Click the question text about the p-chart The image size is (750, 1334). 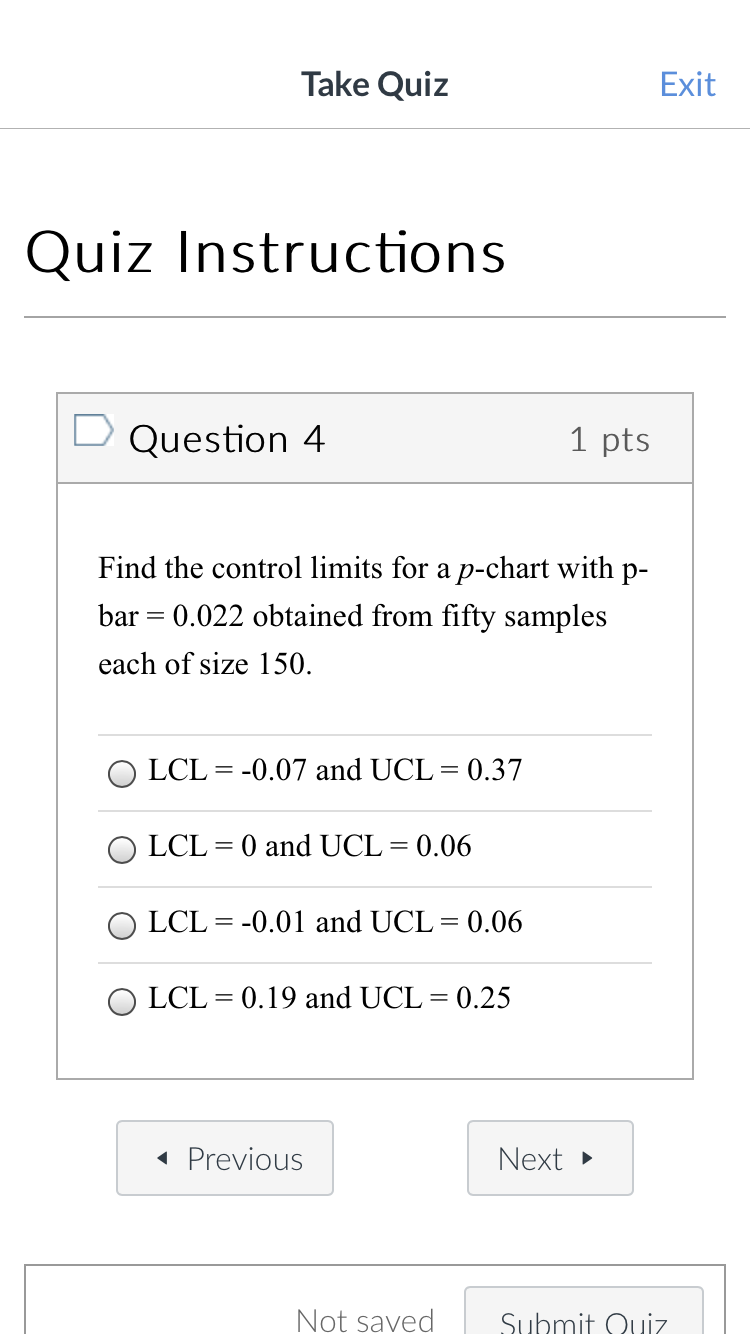[373, 615]
